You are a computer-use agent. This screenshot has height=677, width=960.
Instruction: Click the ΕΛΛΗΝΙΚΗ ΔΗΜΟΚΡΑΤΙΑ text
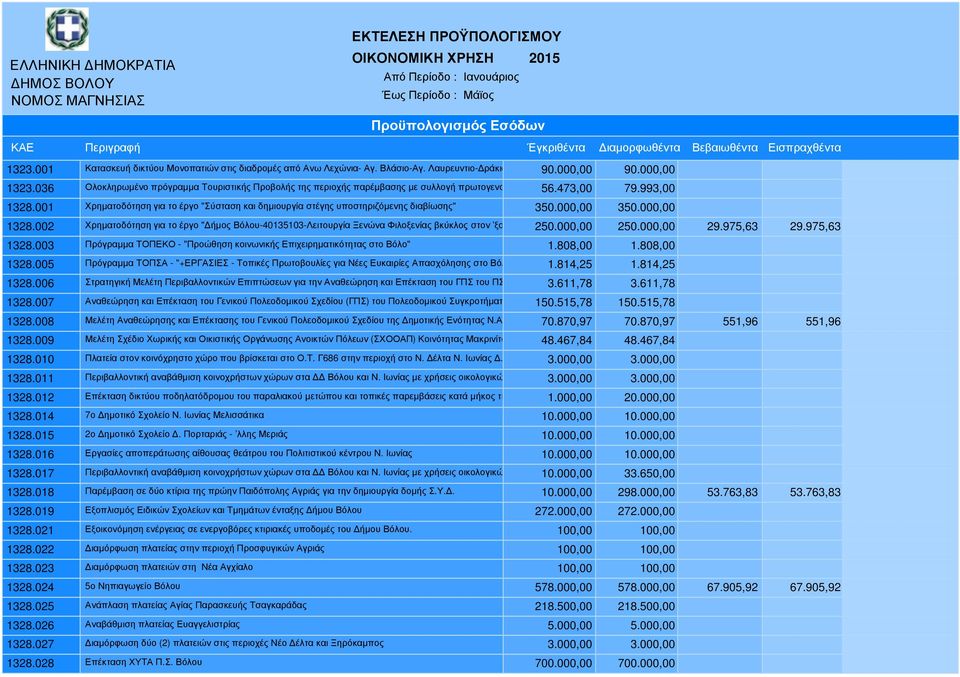click(92, 65)
